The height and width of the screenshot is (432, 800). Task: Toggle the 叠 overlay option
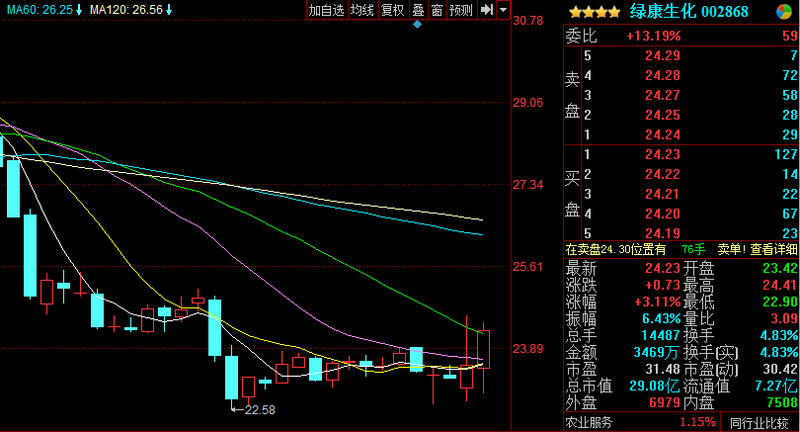(x=418, y=10)
